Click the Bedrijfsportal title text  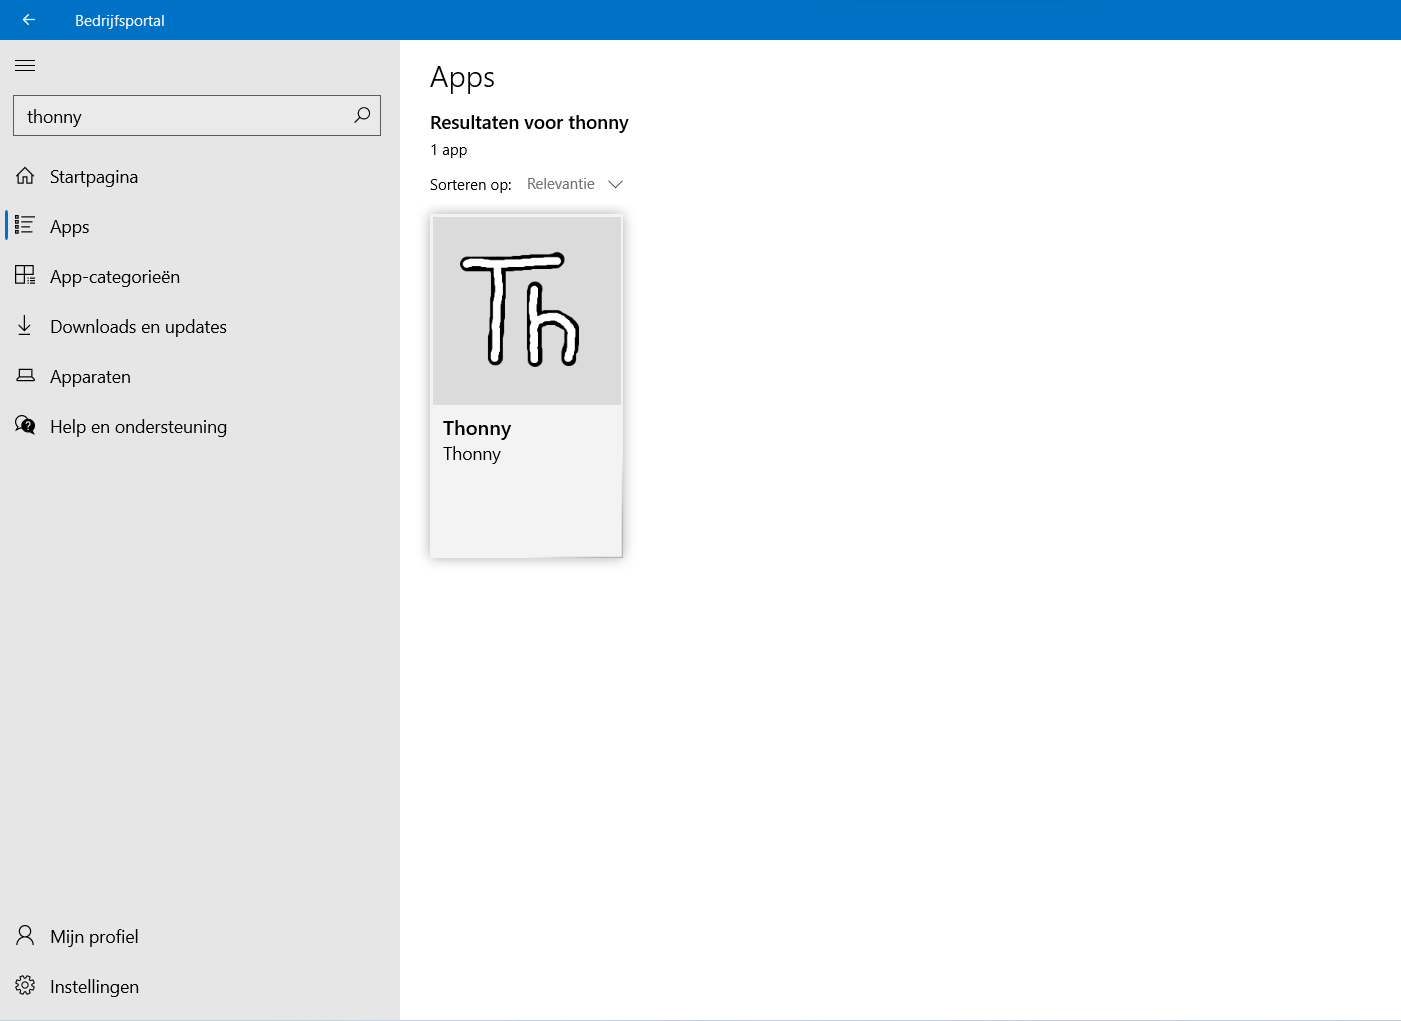click(x=120, y=20)
